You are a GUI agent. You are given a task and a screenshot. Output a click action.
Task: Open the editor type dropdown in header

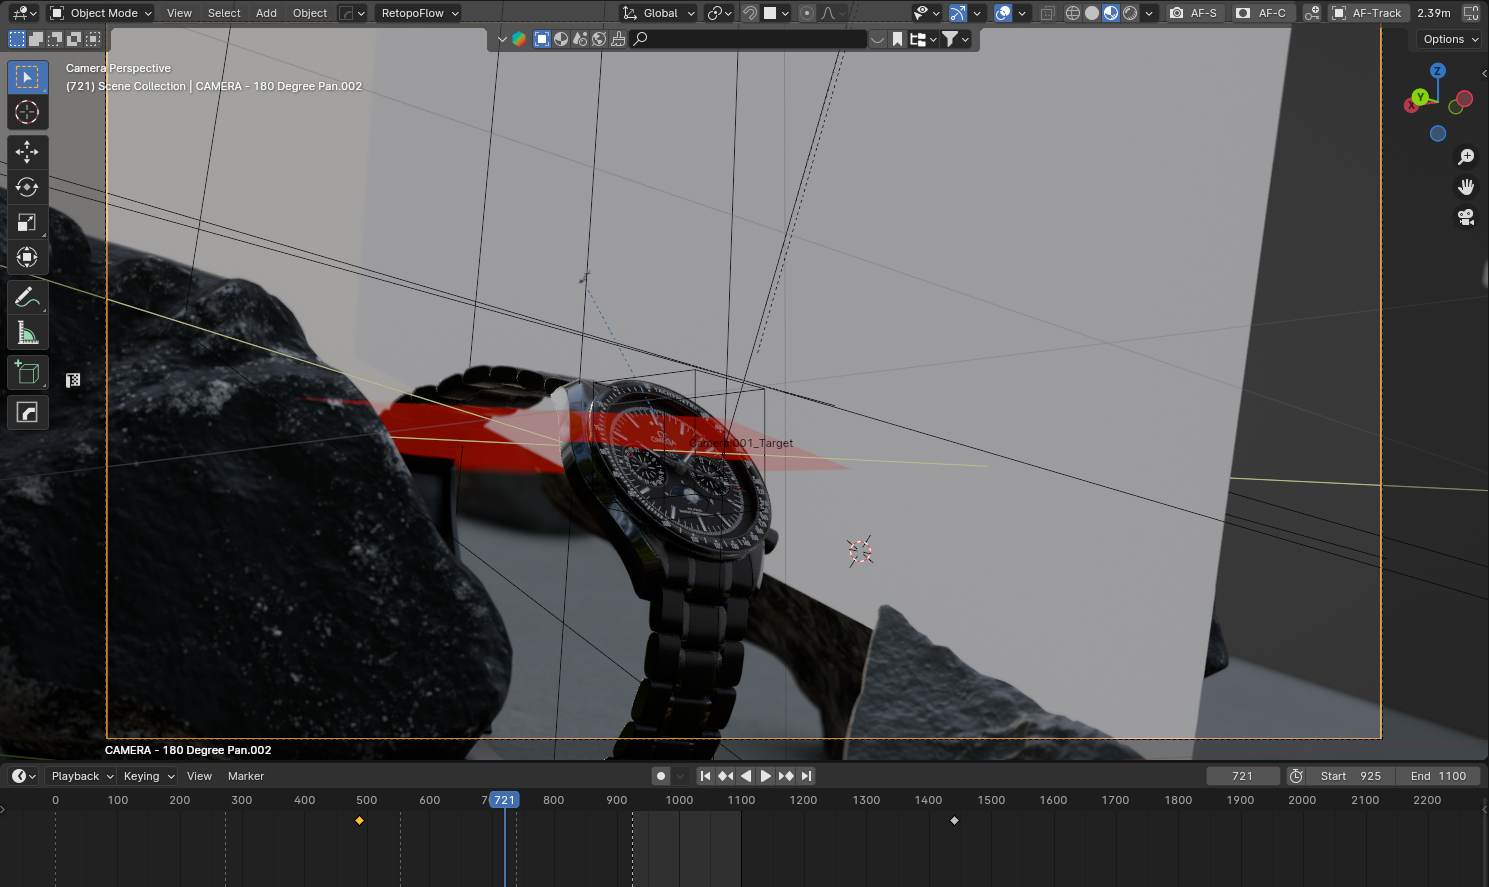(23, 13)
